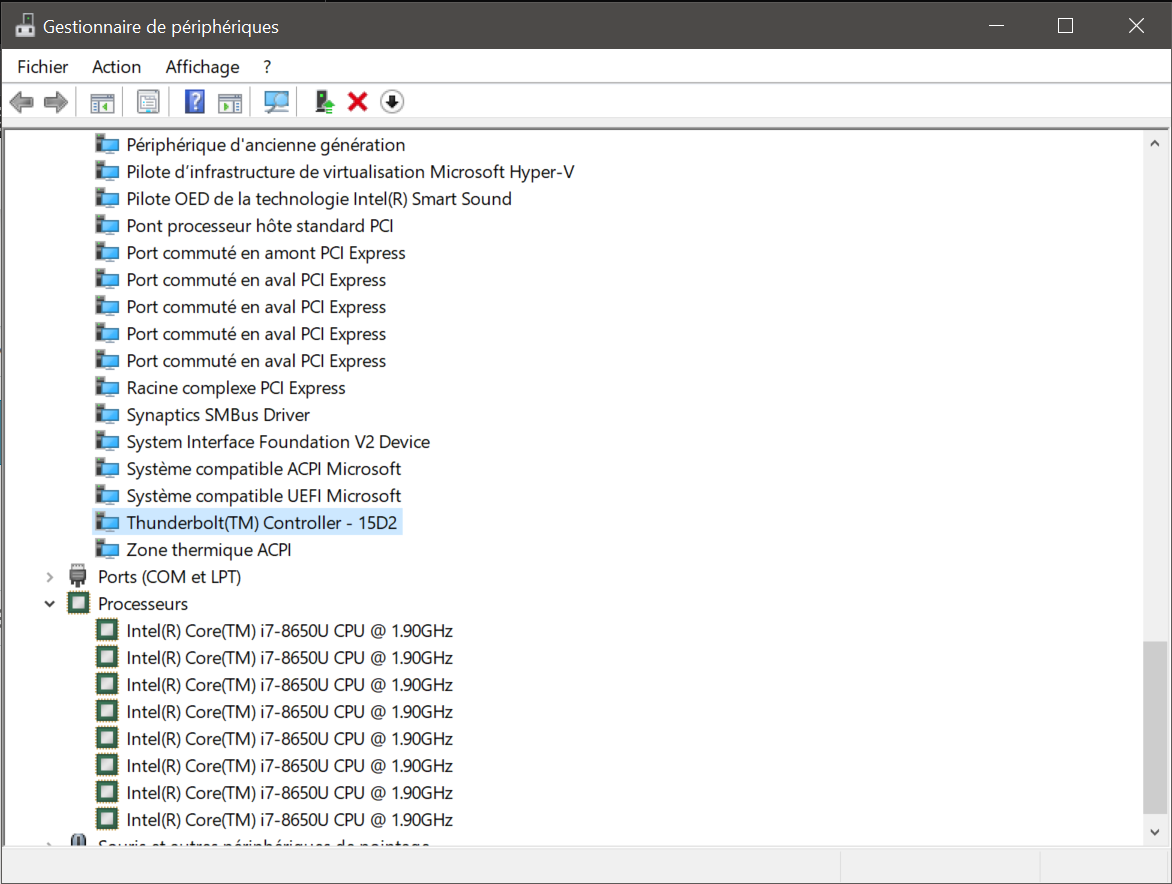Open the Fichier menu
This screenshot has width=1172, height=884.
point(43,67)
